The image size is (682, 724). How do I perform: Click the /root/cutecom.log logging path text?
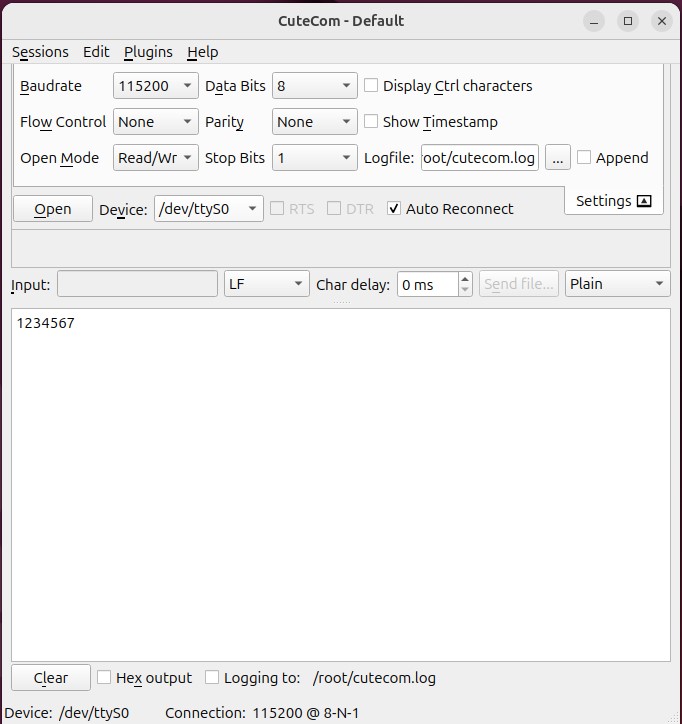(374, 678)
